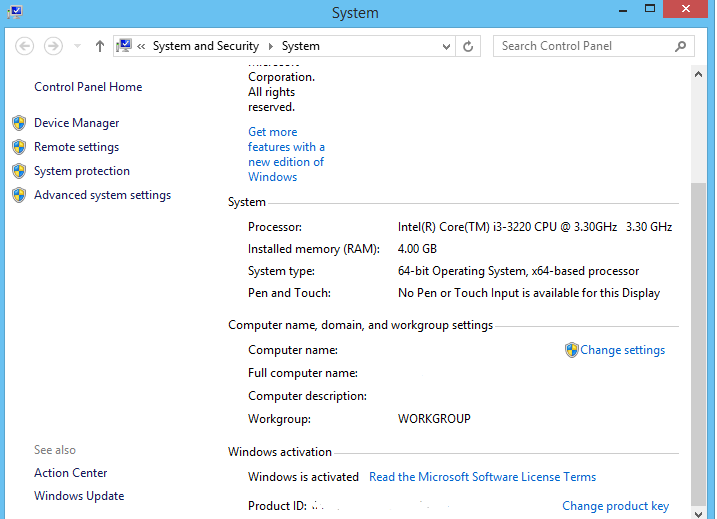Open Windows Update under See also
This screenshot has width=717, height=519.
(79, 496)
